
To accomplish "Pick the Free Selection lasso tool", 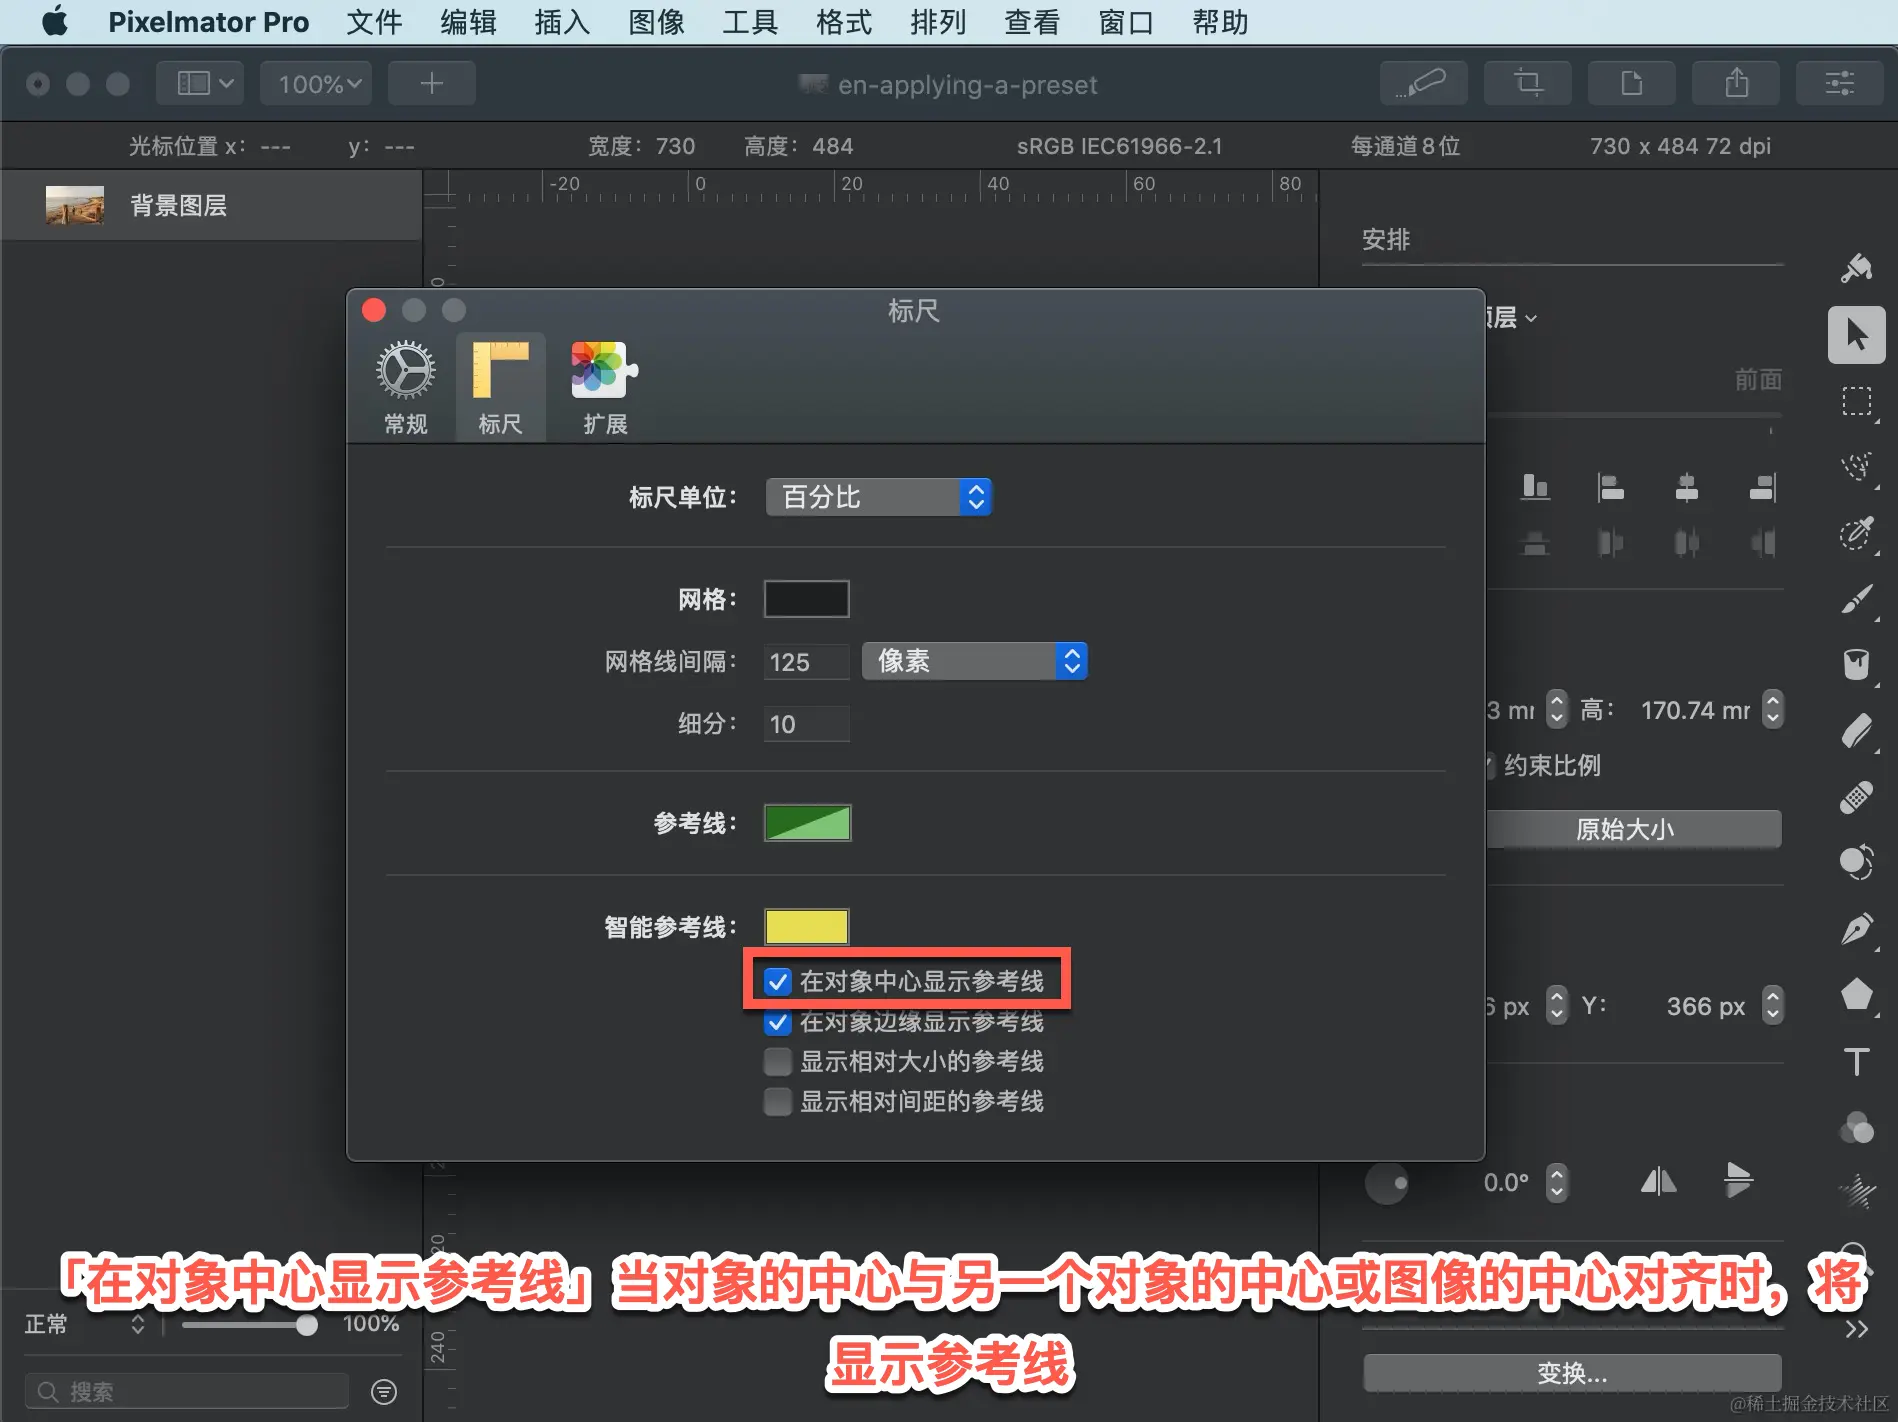I will (1857, 467).
